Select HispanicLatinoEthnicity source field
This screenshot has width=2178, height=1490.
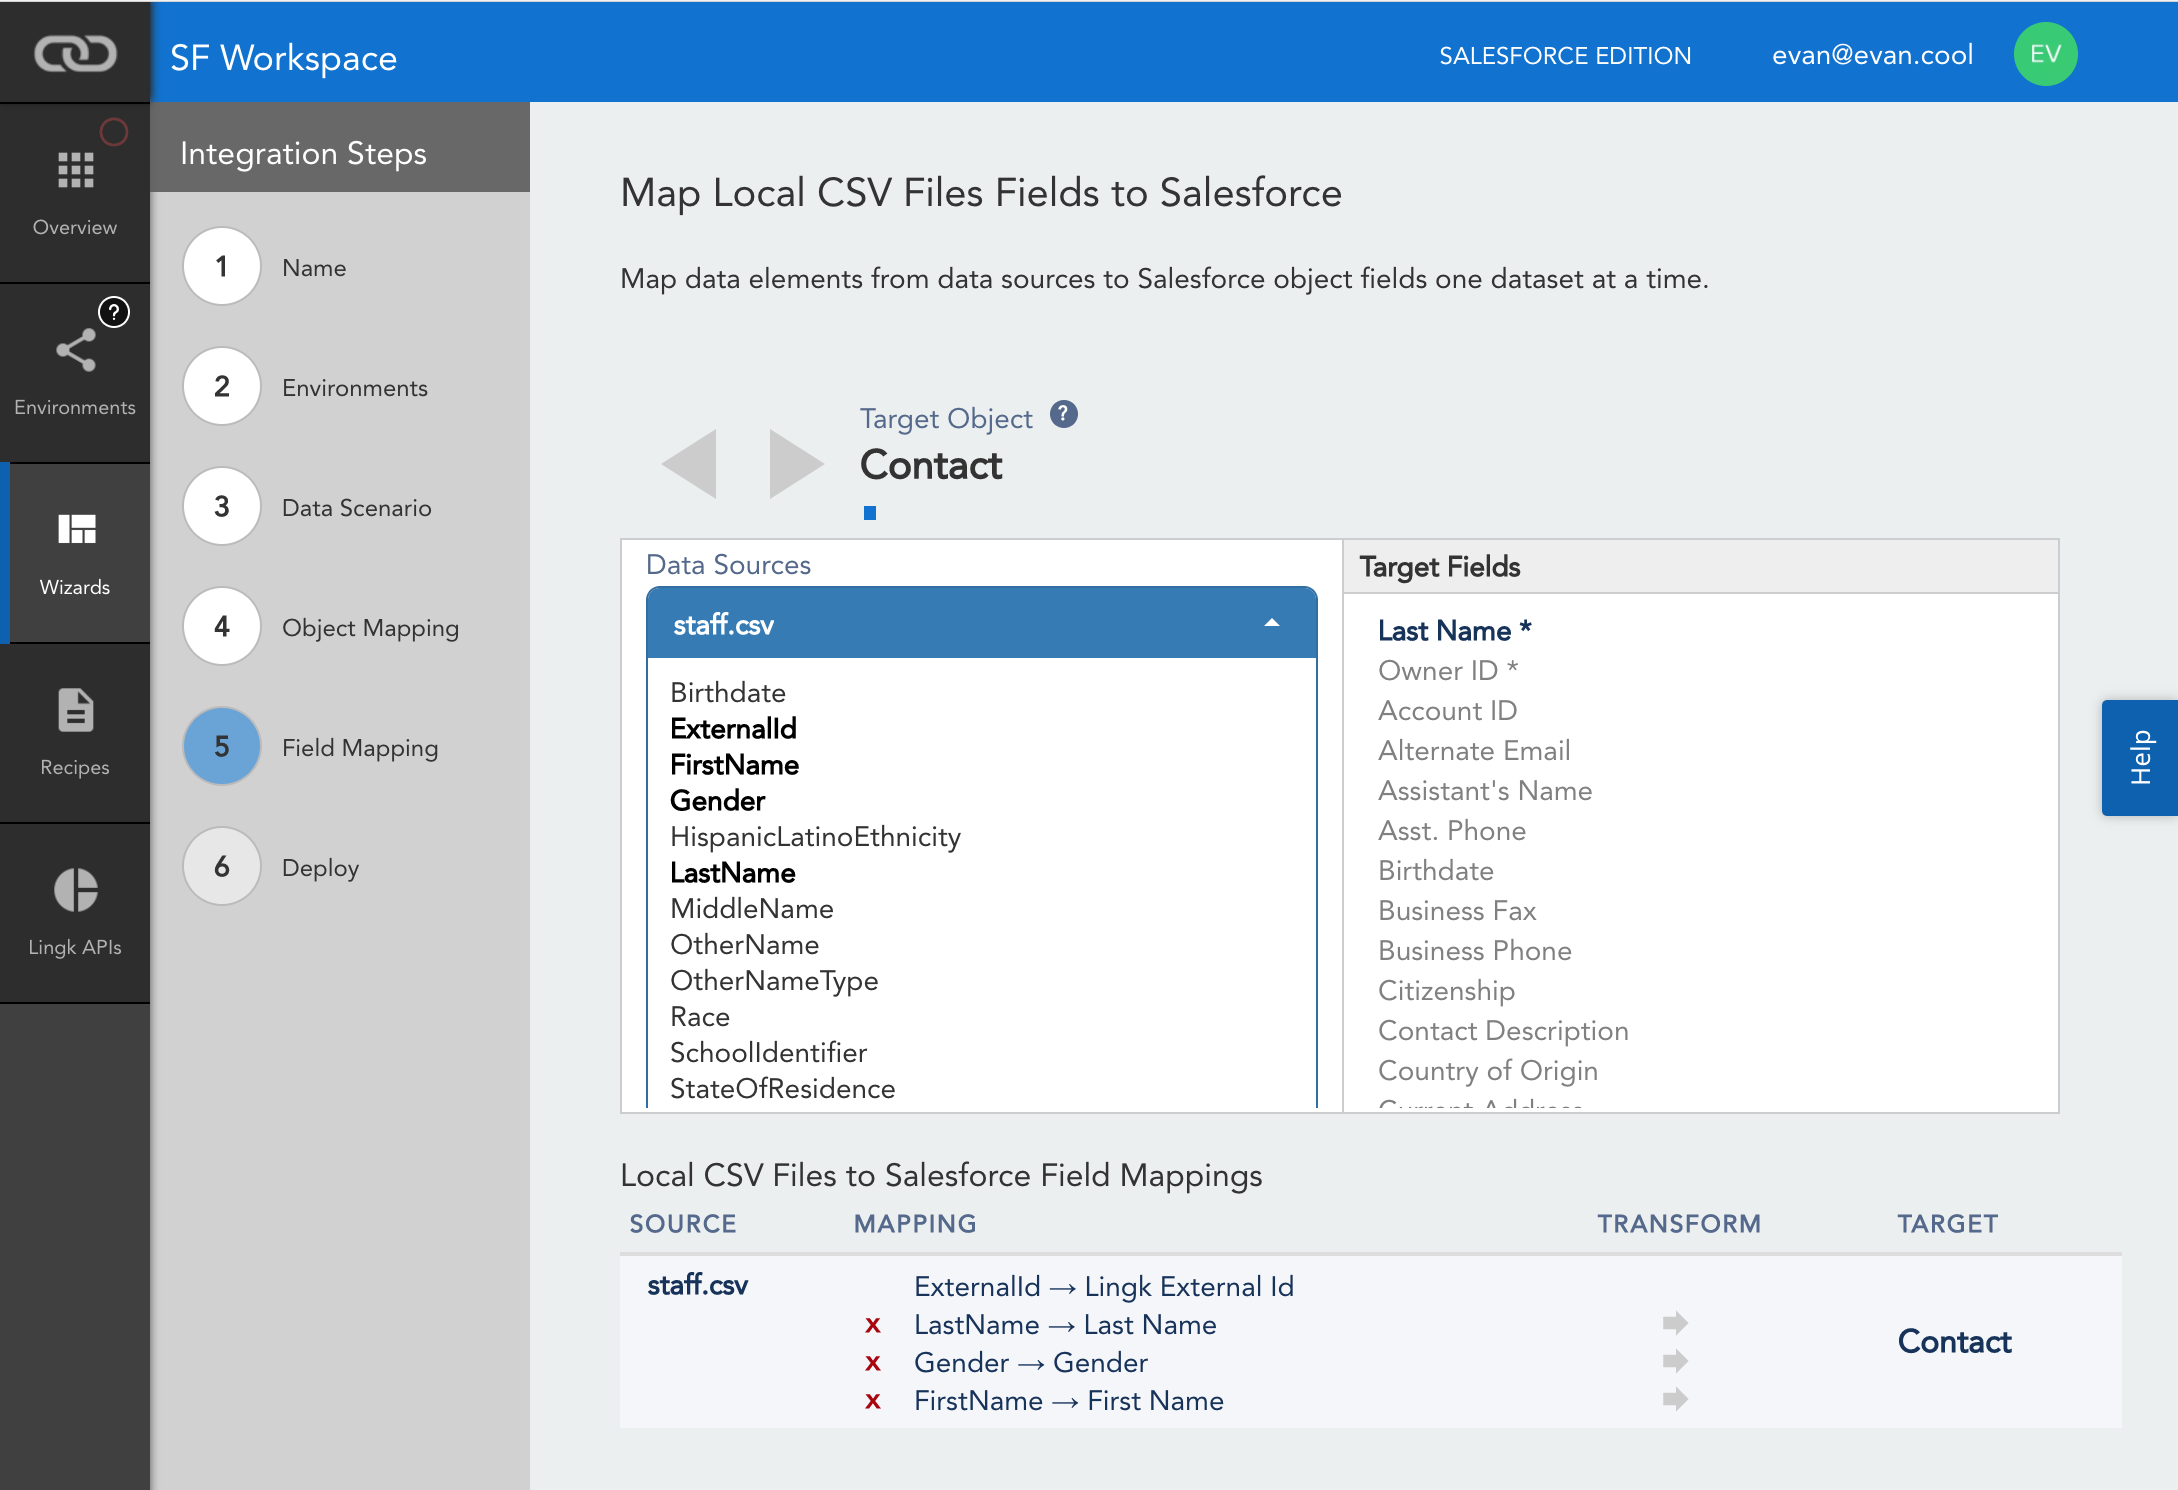coord(815,836)
